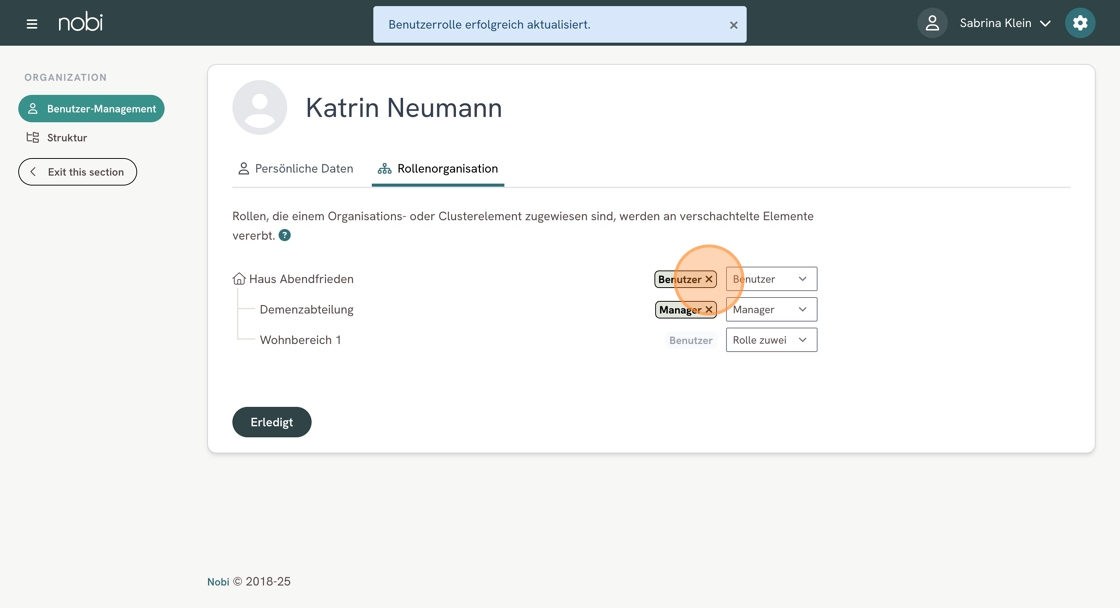Open the hamburger navigation menu
The image size is (1120, 608).
(32, 23)
